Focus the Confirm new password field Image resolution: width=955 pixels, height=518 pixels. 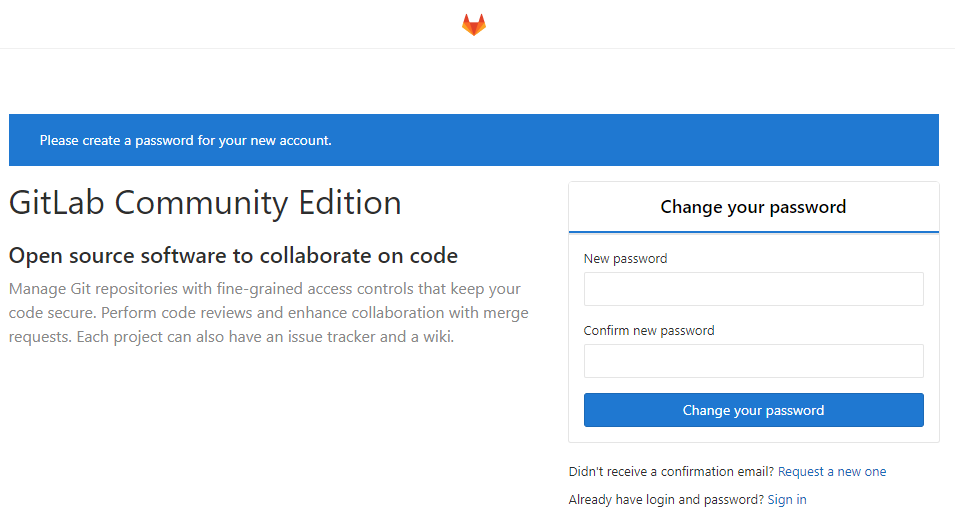pyautogui.click(x=753, y=361)
